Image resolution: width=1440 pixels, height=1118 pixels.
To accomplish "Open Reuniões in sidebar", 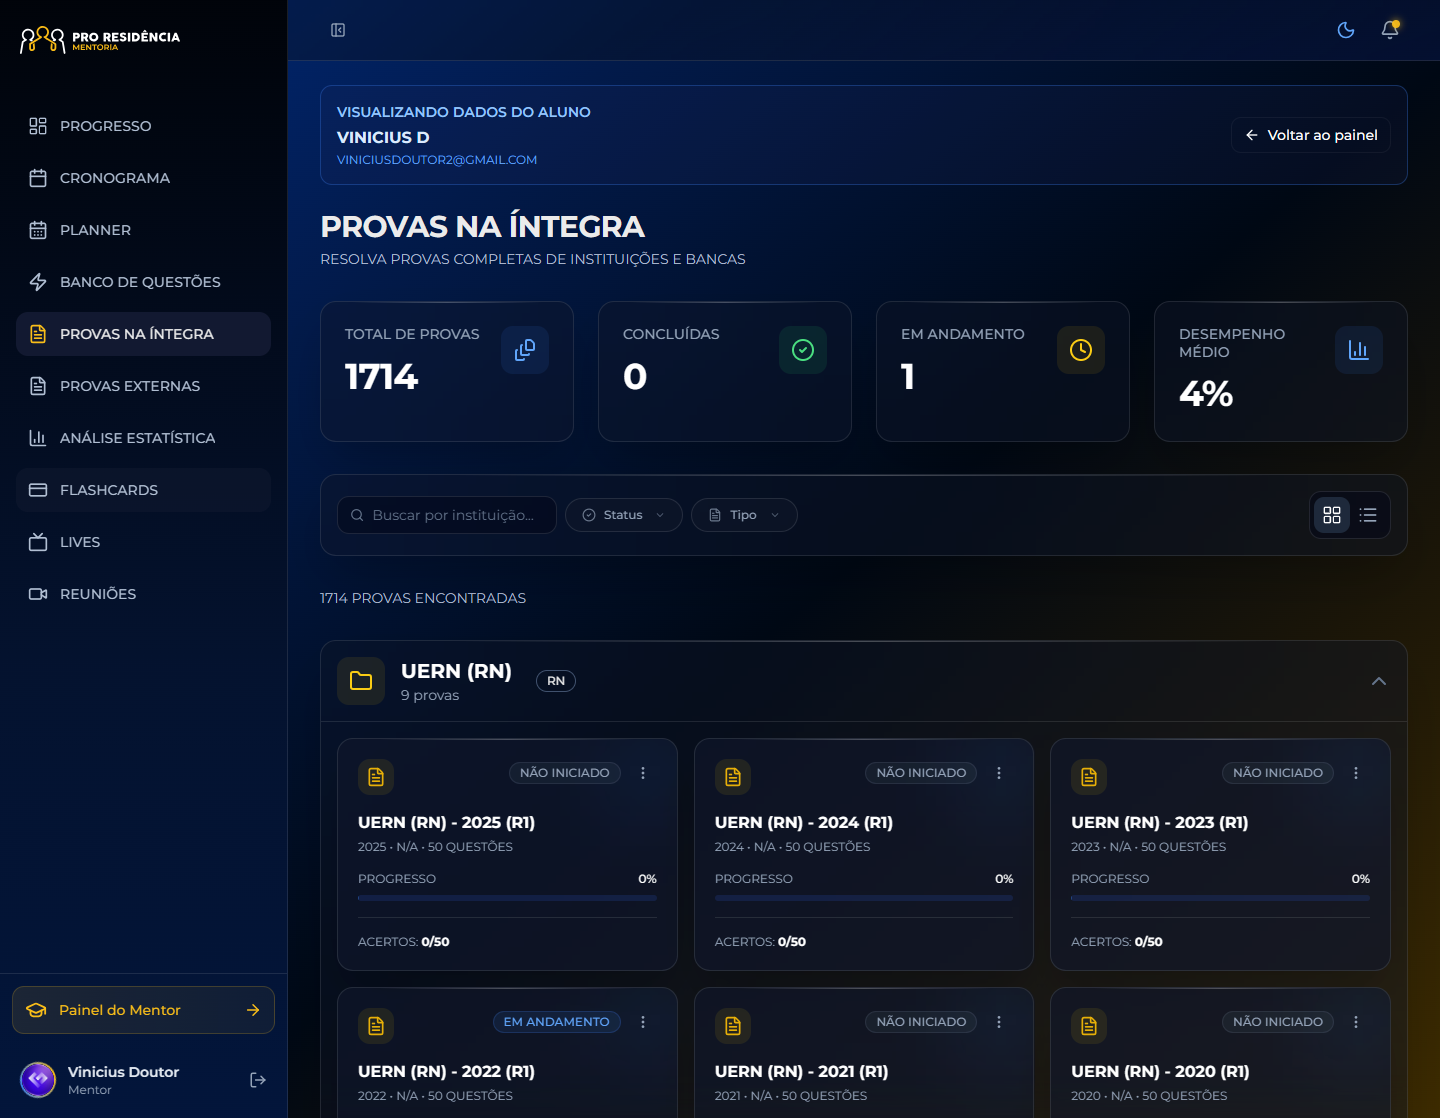I will [143, 594].
